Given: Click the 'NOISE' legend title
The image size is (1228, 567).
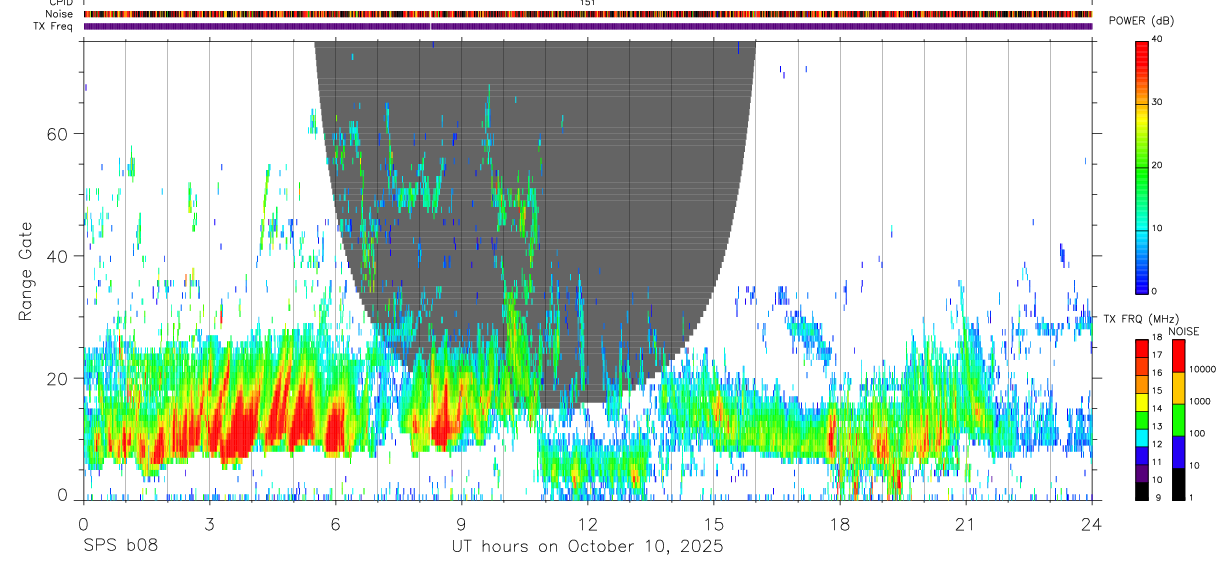Looking at the screenshot, I should tap(1184, 331).
